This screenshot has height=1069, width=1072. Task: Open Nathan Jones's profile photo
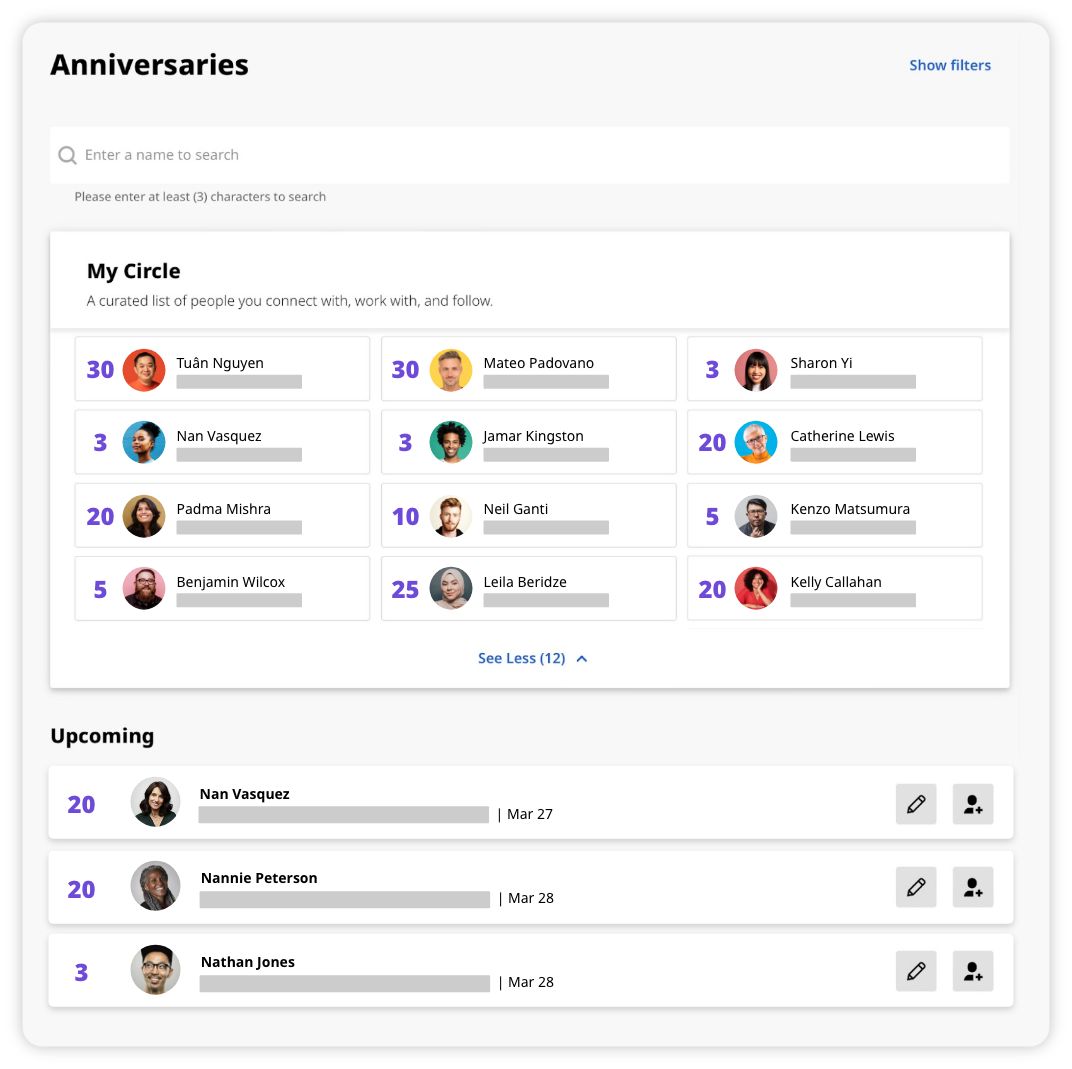(155, 970)
